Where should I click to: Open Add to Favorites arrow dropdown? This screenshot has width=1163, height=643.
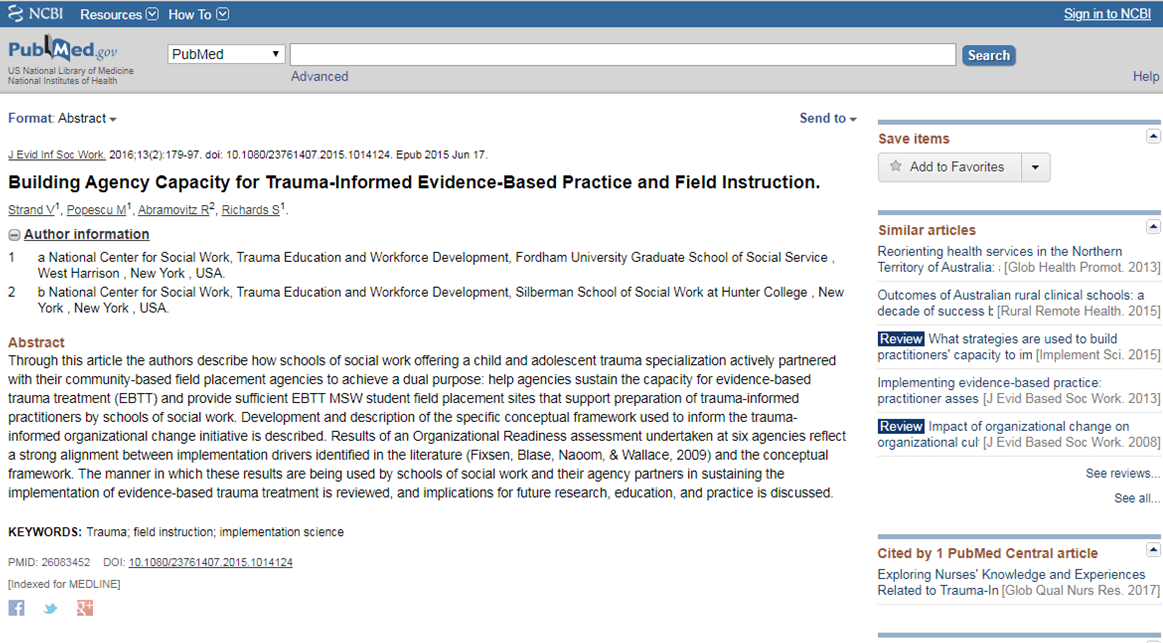tap(1035, 168)
